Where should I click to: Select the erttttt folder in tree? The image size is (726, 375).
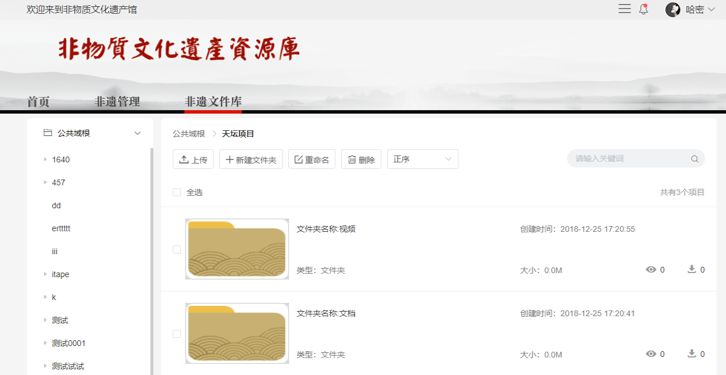coord(61,228)
